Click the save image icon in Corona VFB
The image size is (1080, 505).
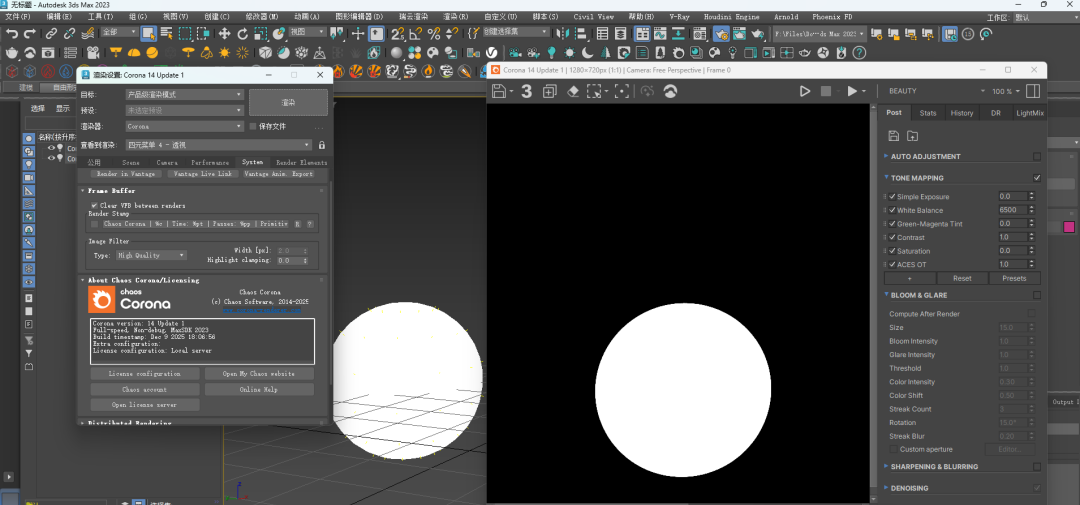coord(500,91)
